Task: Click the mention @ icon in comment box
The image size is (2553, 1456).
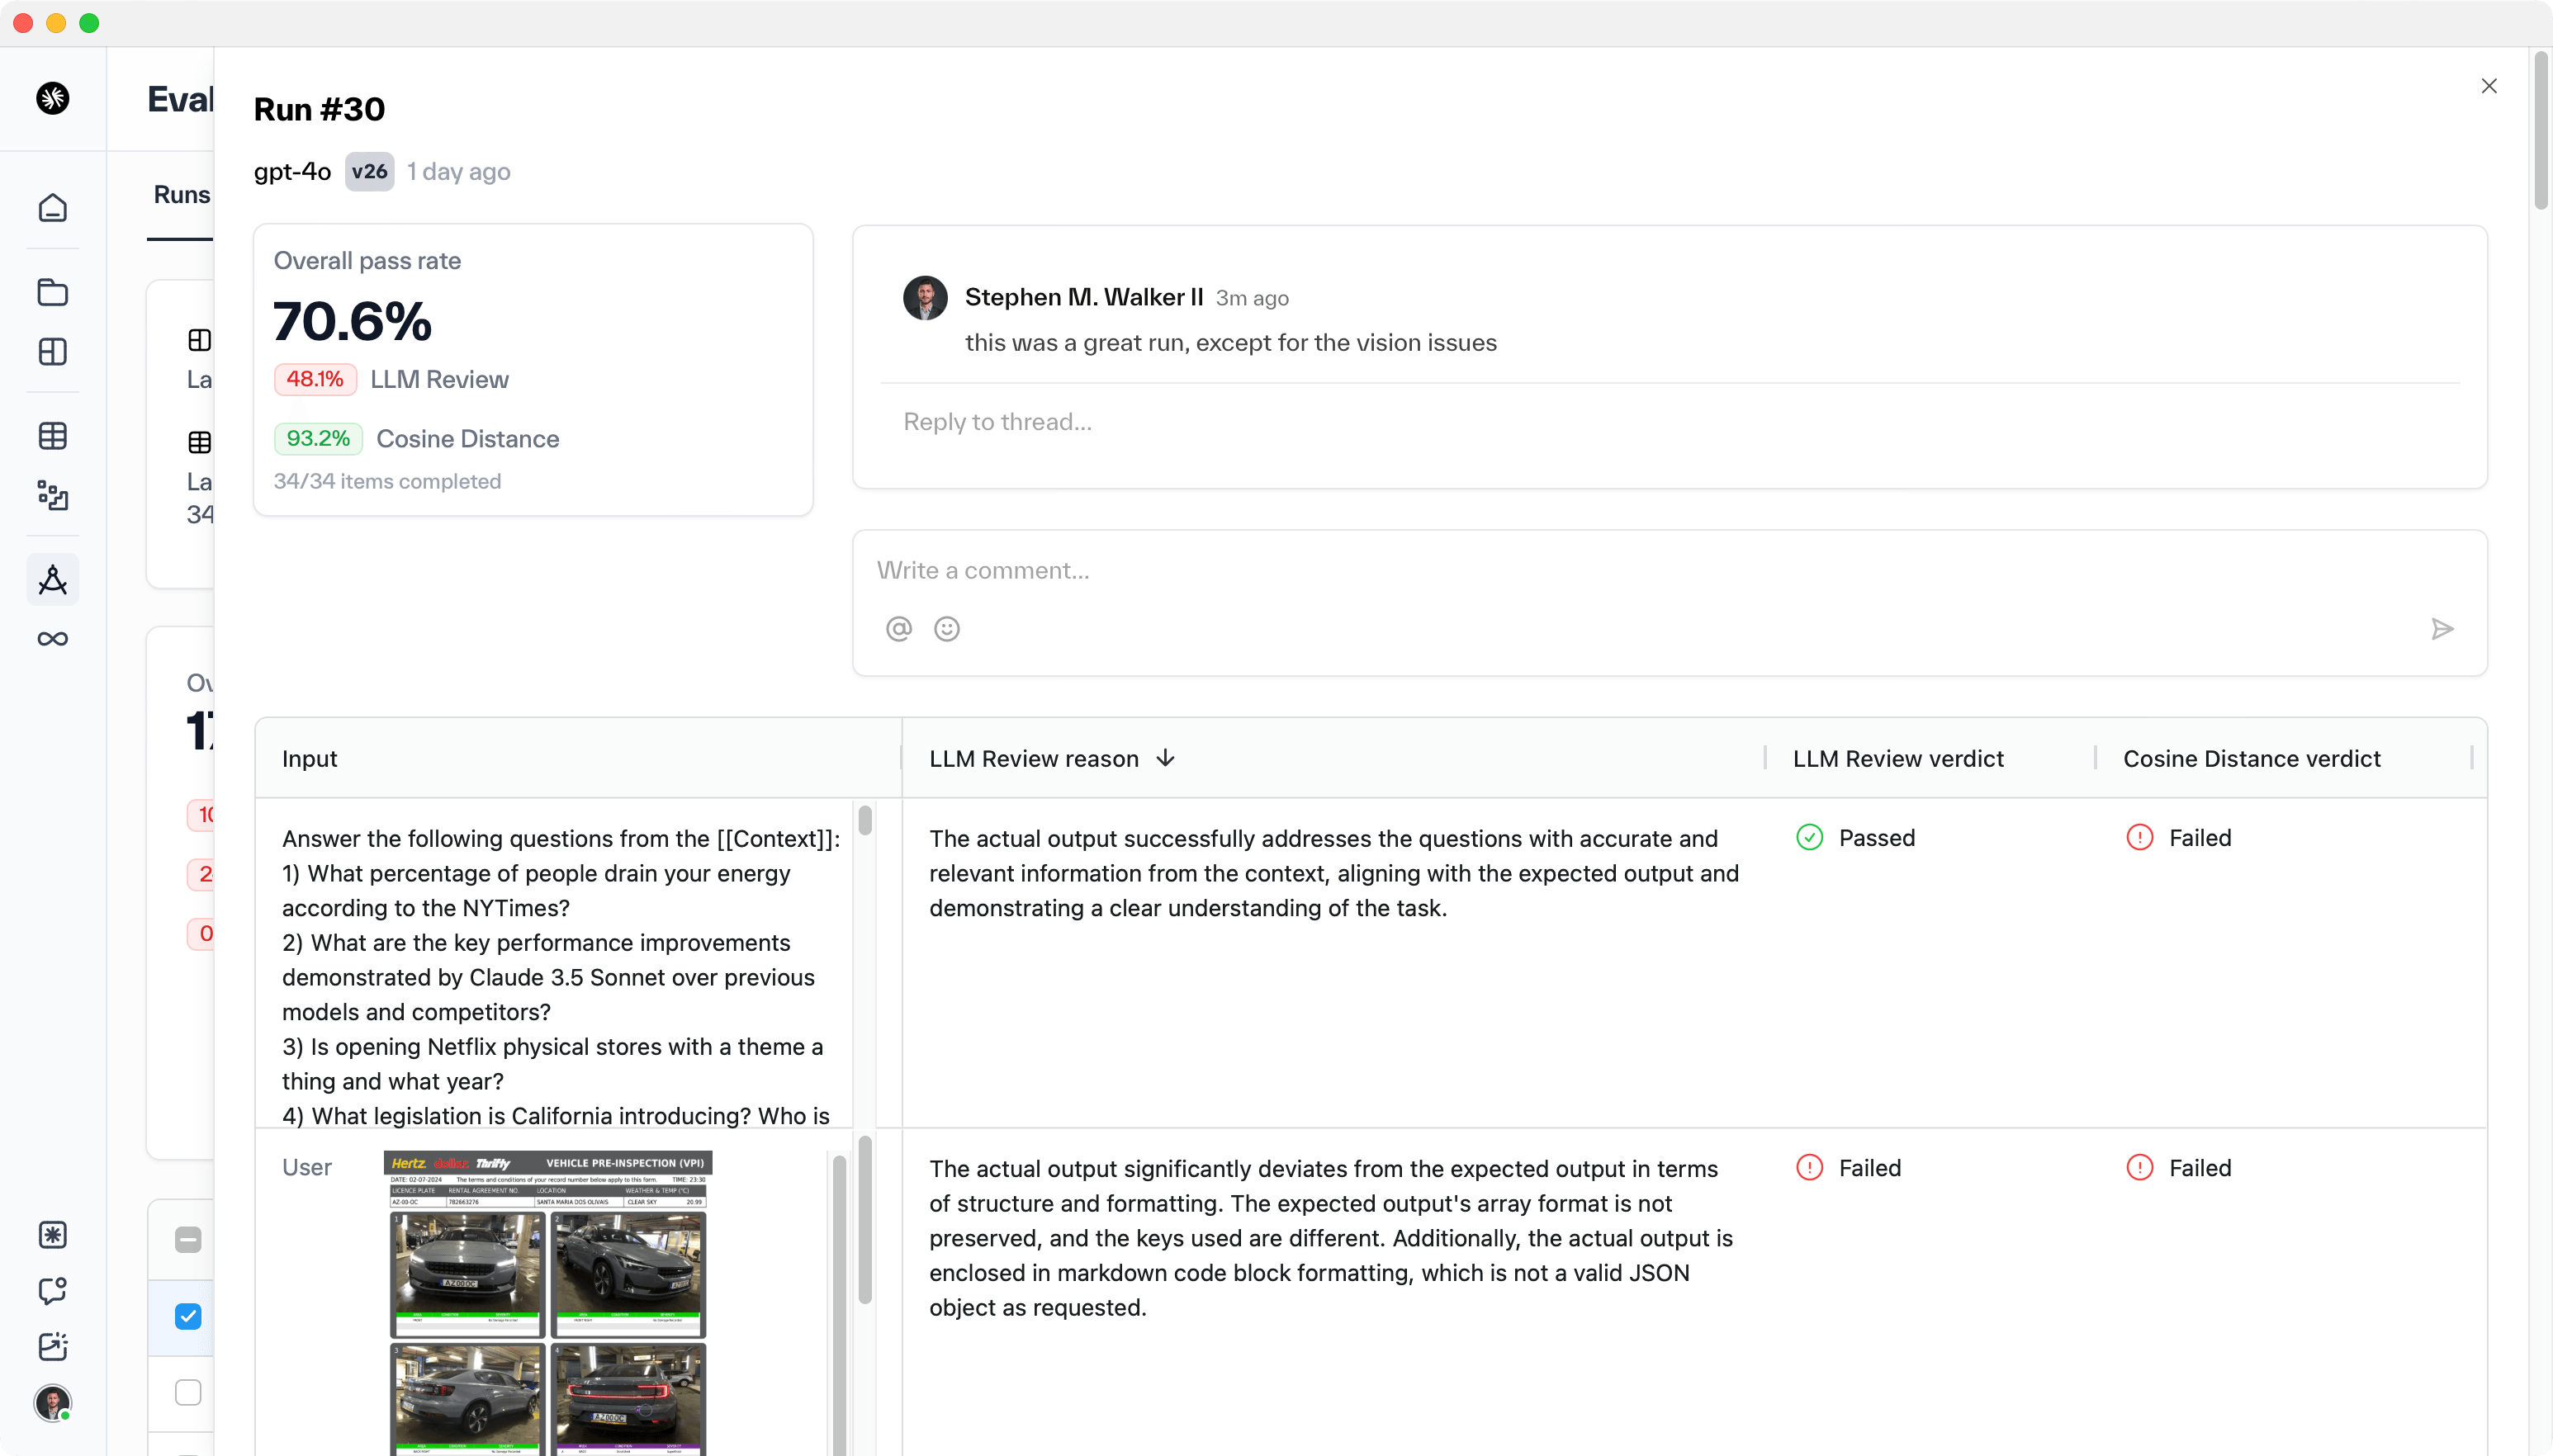Action: point(898,629)
